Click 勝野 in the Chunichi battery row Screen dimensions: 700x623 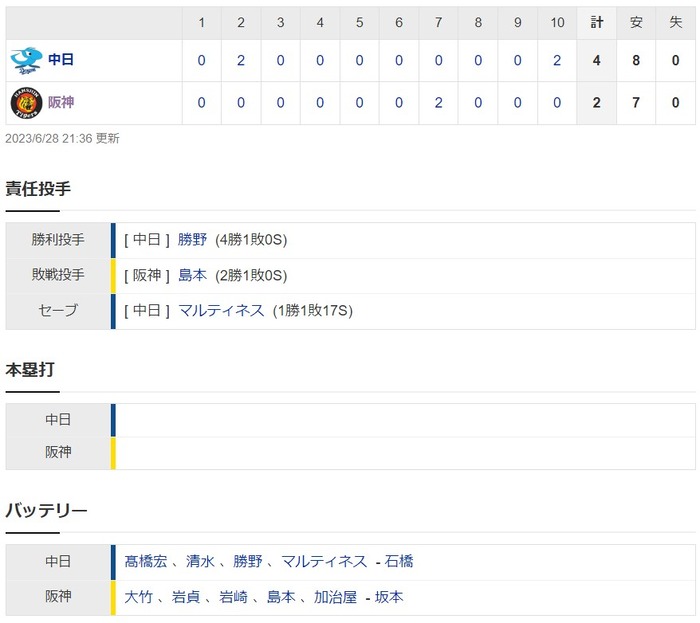point(248,562)
